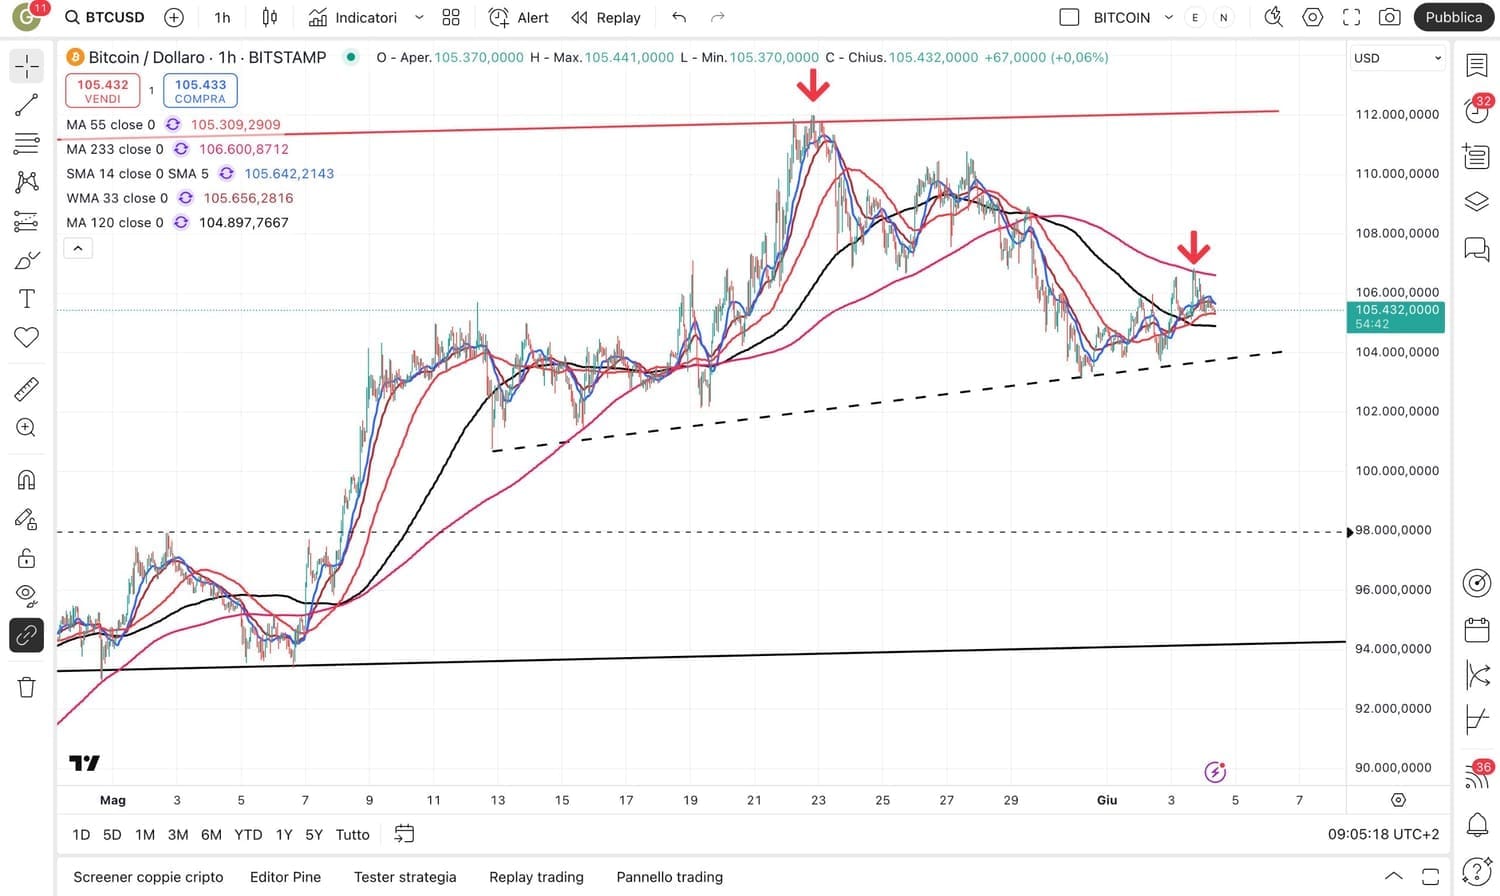Undo the last chart action
This screenshot has height=896, width=1500.
tap(680, 17)
